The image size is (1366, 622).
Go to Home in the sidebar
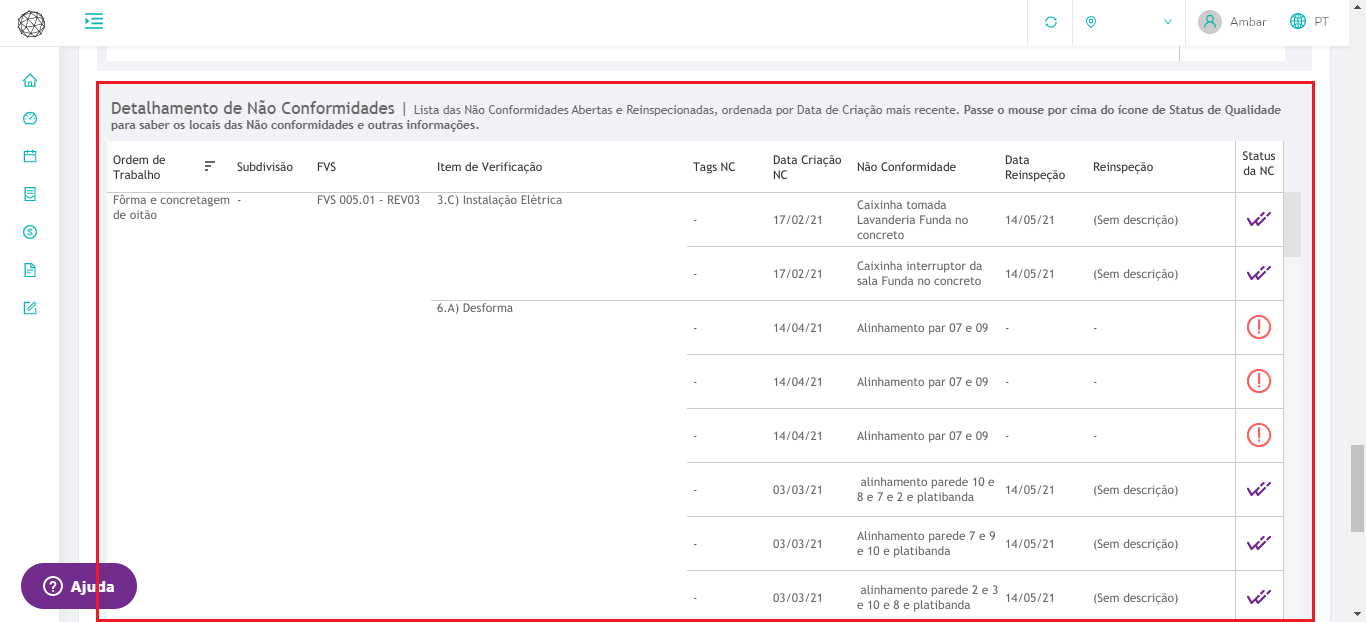point(30,80)
